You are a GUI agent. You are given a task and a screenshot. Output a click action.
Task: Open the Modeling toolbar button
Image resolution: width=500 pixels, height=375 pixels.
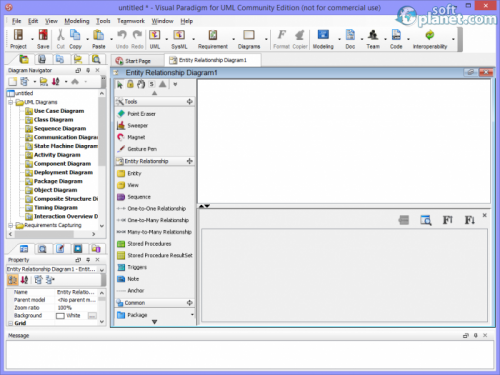pyautogui.click(x=323, y=39)
